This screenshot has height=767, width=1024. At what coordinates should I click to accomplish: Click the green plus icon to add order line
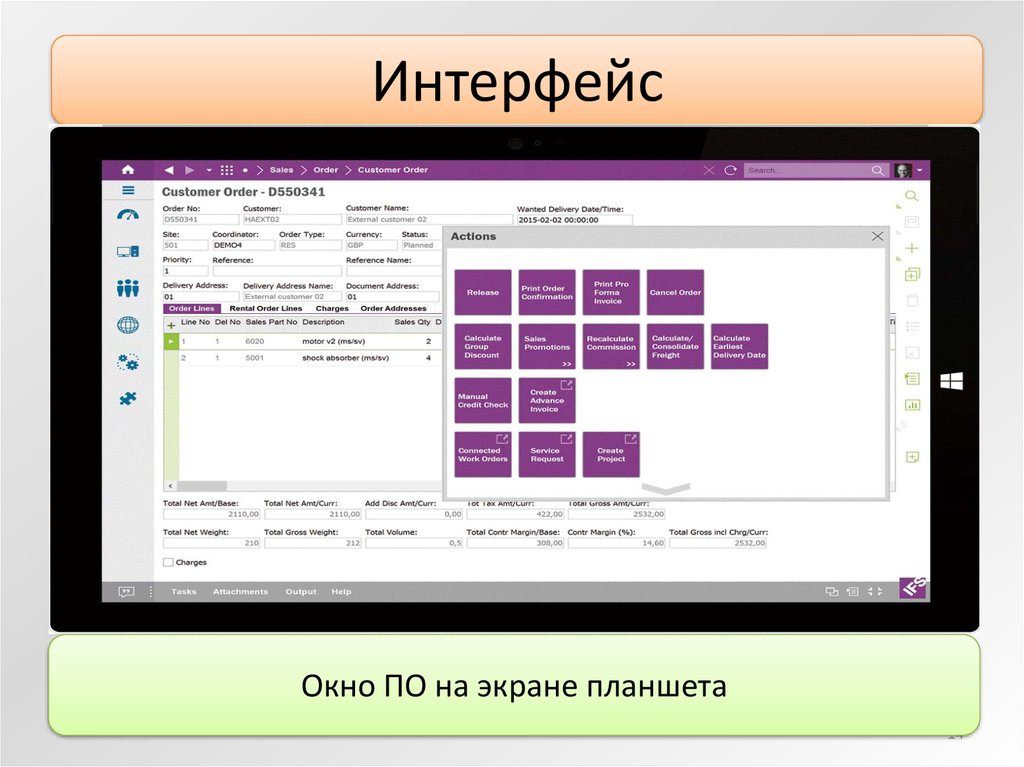(171, 324)
